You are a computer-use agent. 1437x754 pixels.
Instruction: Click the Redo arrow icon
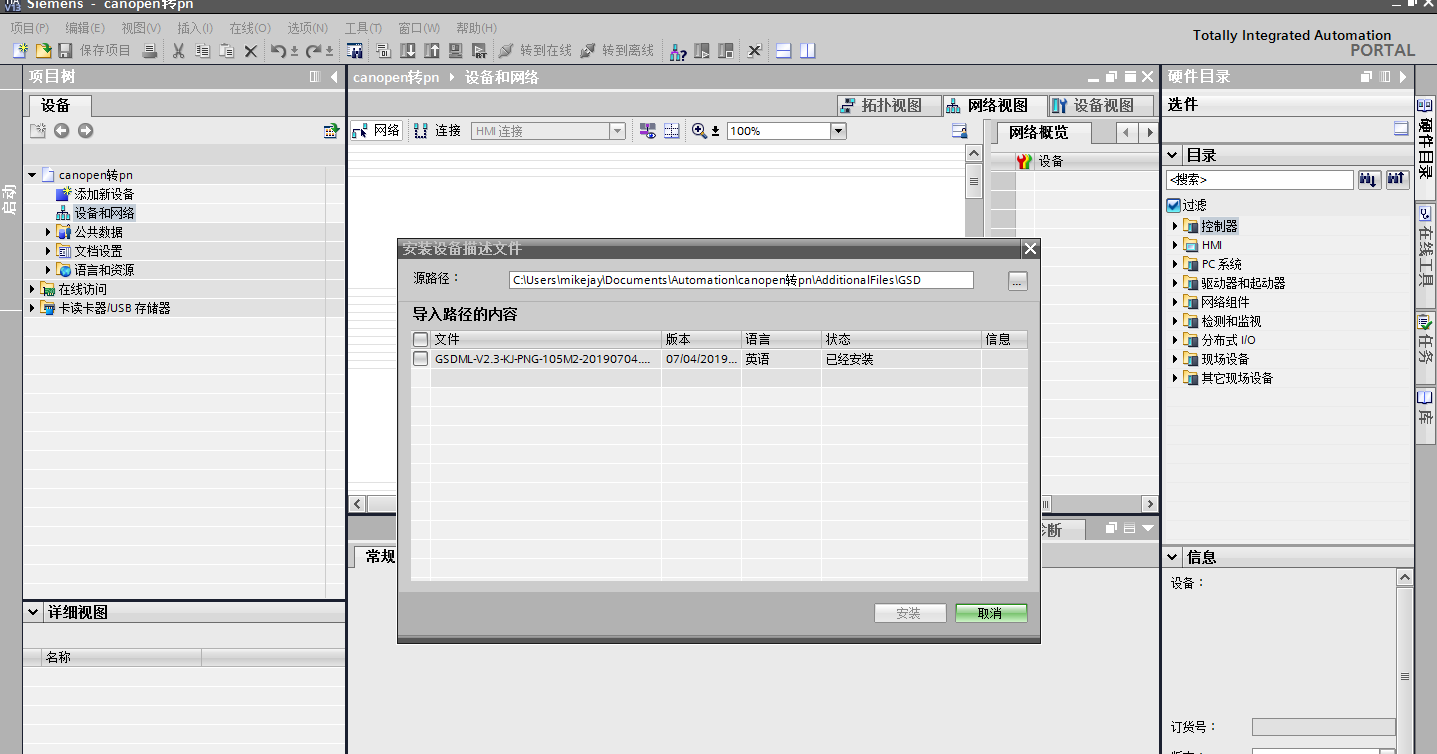[314, 50]
